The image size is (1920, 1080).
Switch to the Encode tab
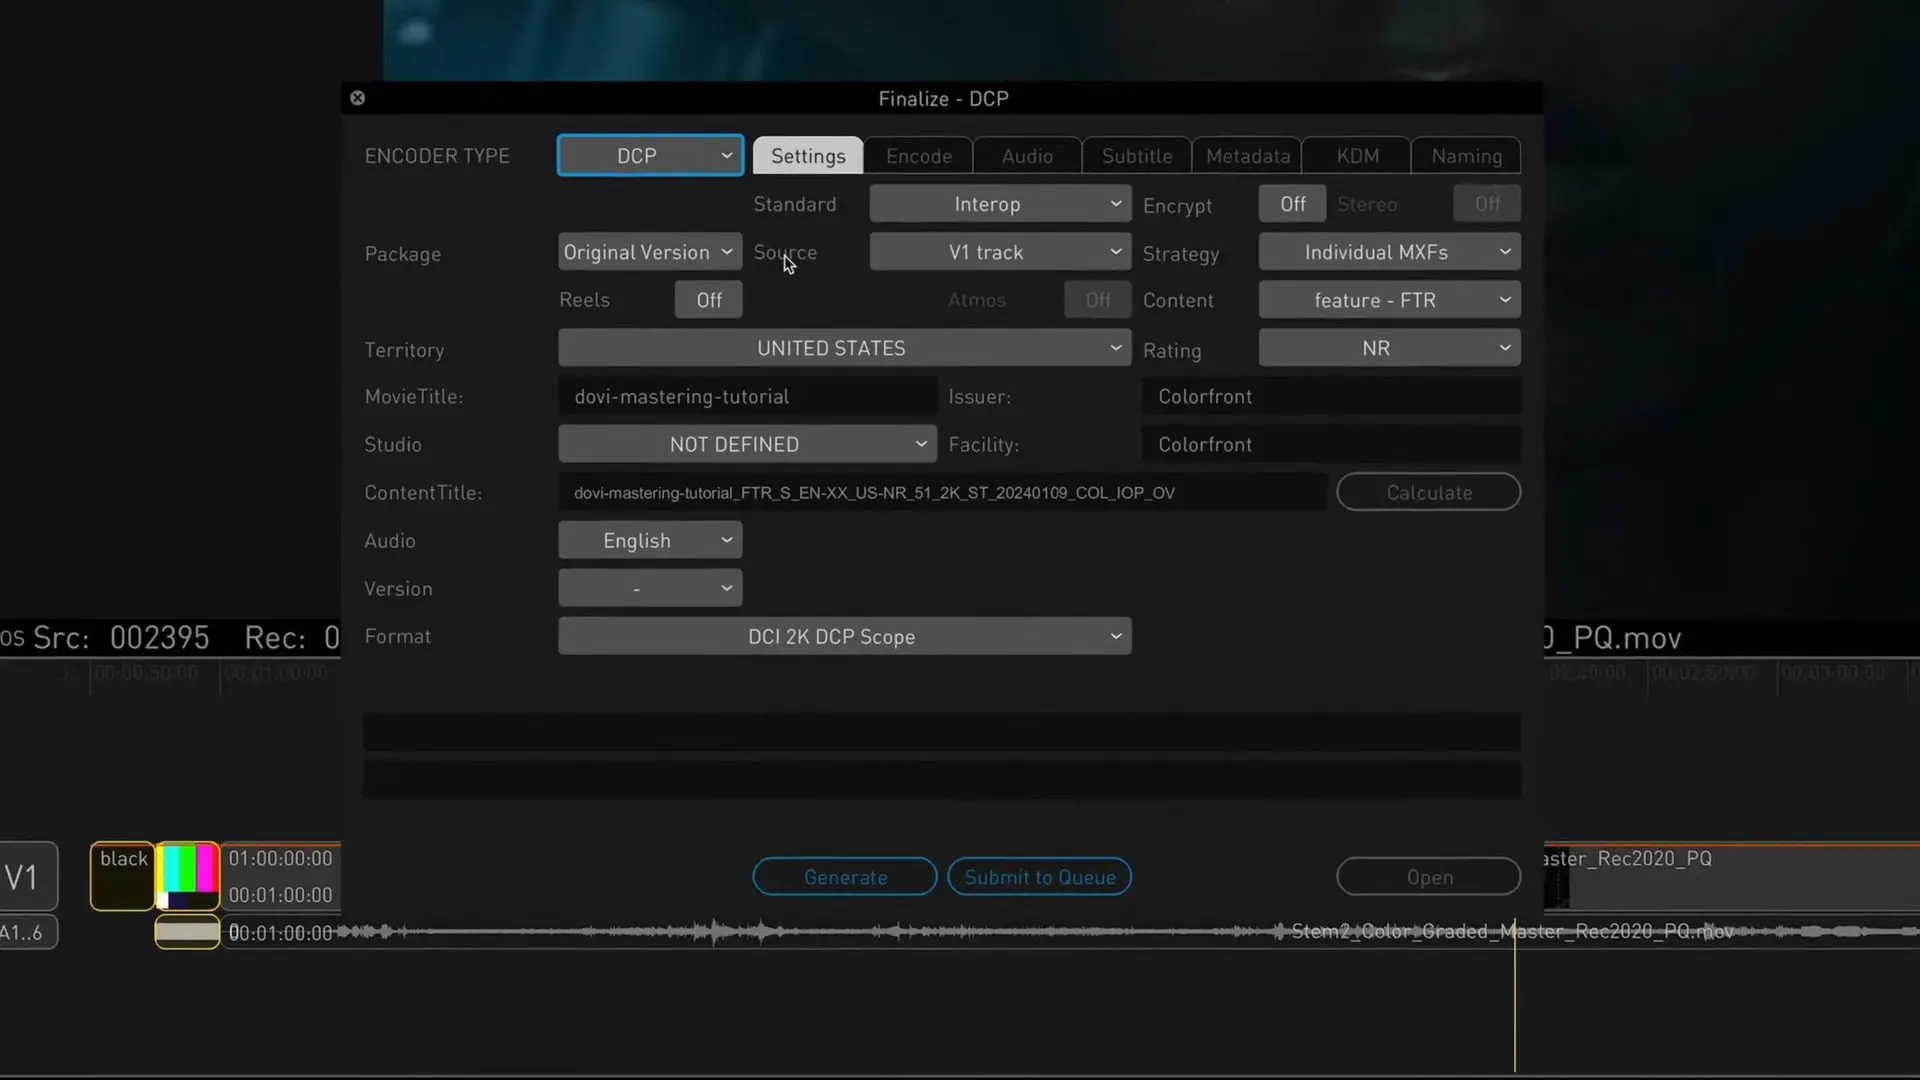coord(918,156)
